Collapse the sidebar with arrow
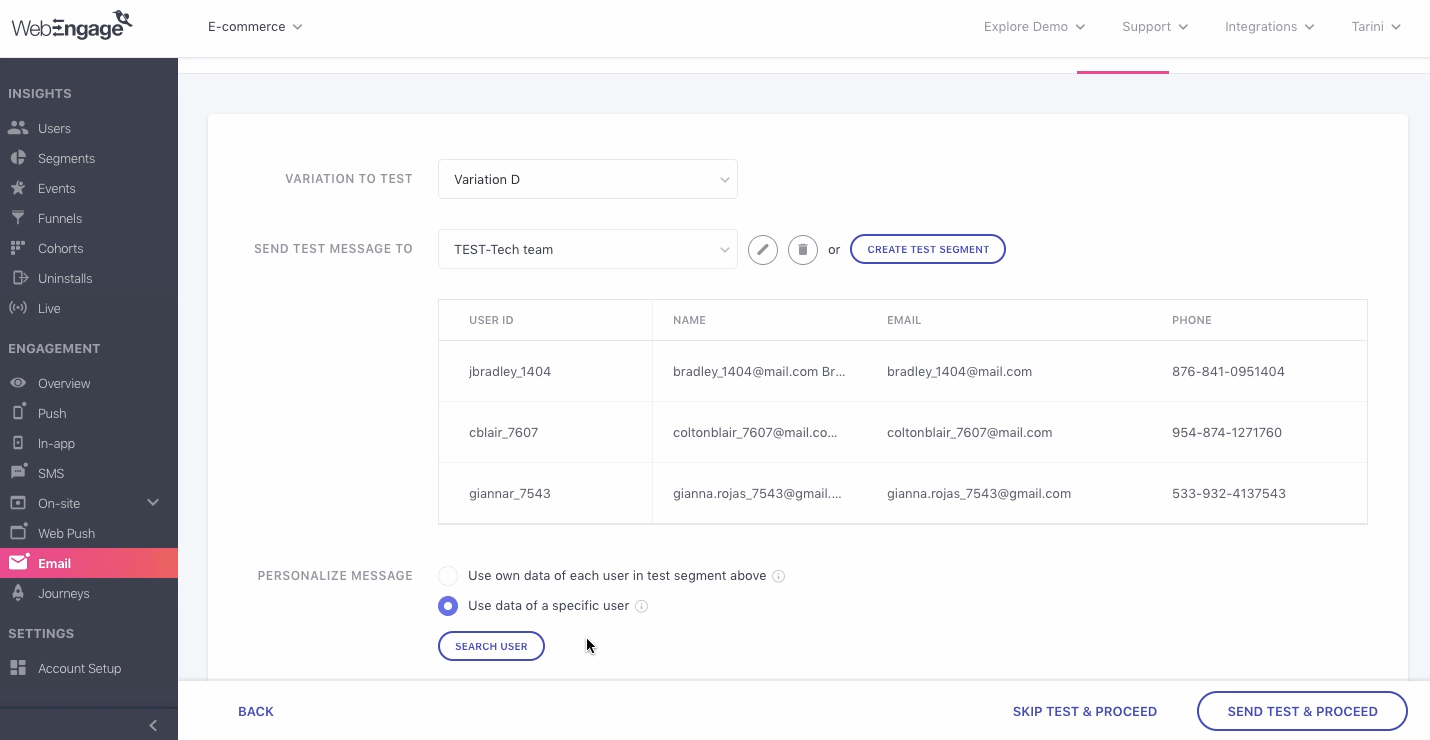Viewport: 1430px width, 740px height. tap(153, 725)
